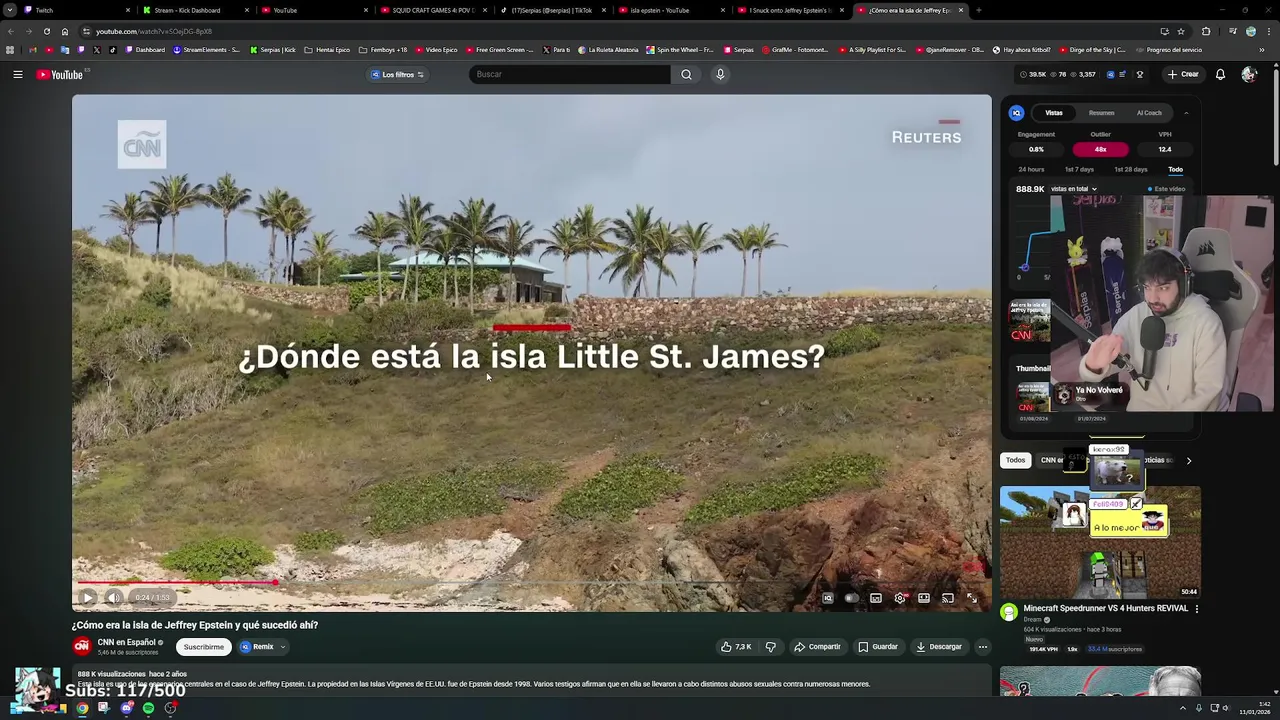
Task: Open the Spin the Wheel bookmark
Action: [680, 50]
